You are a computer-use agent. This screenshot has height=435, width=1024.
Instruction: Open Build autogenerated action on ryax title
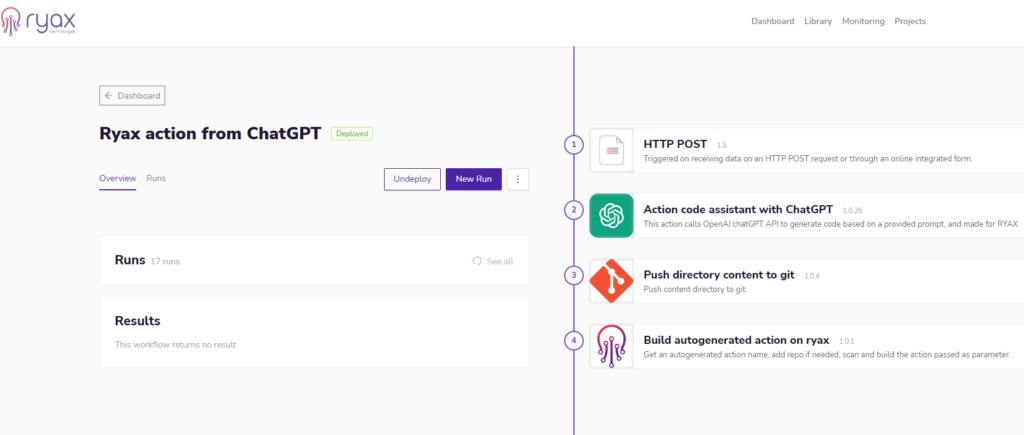(x=737, y=340)
